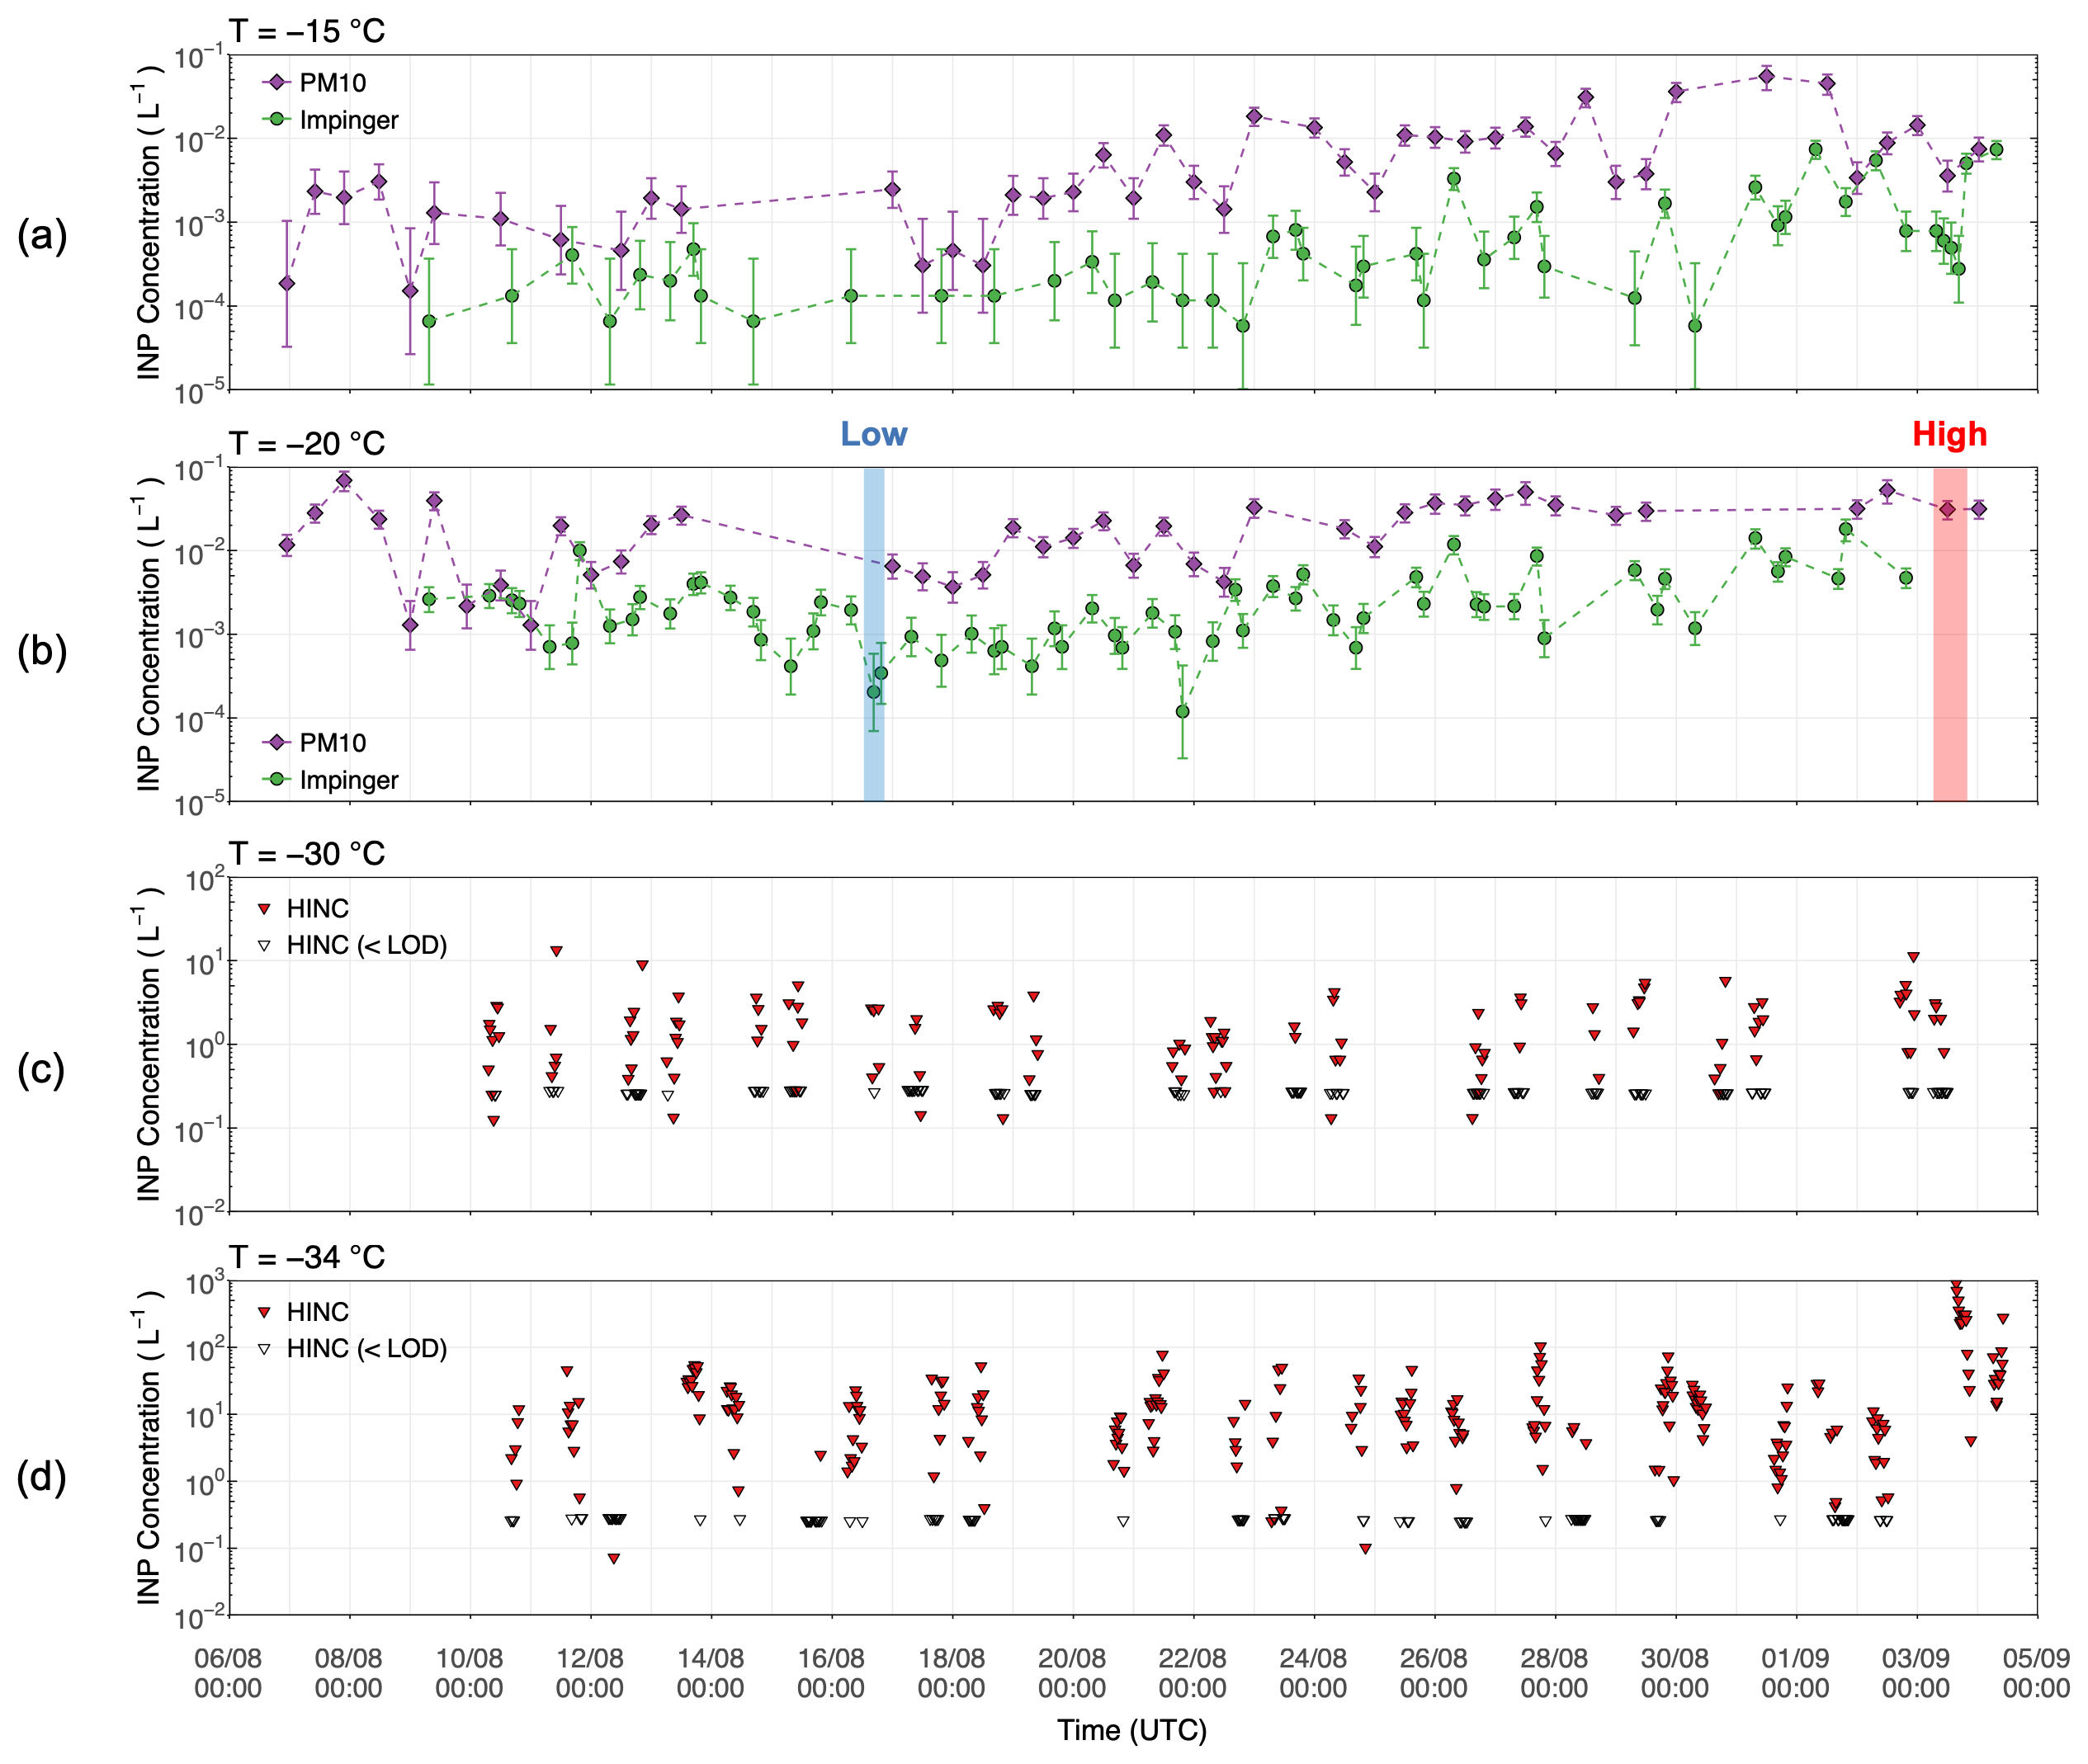Viewport: 2088px width, 1764px height.
Task: Click the T = –34 °C panel title
Action: coord(307,1256)
